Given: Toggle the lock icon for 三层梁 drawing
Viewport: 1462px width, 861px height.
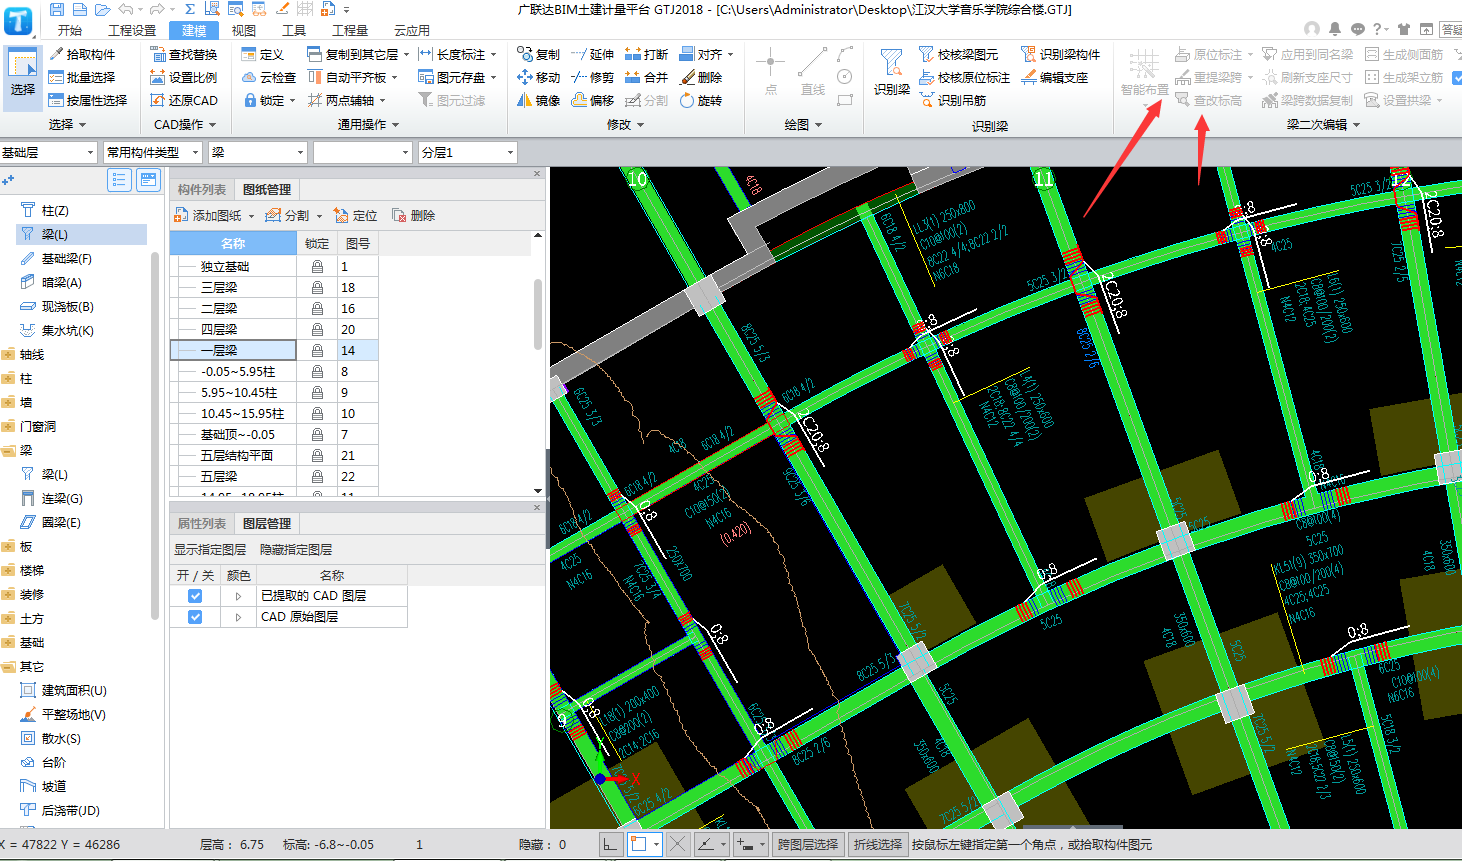Looking at the screenshot, I should [317, 288].
